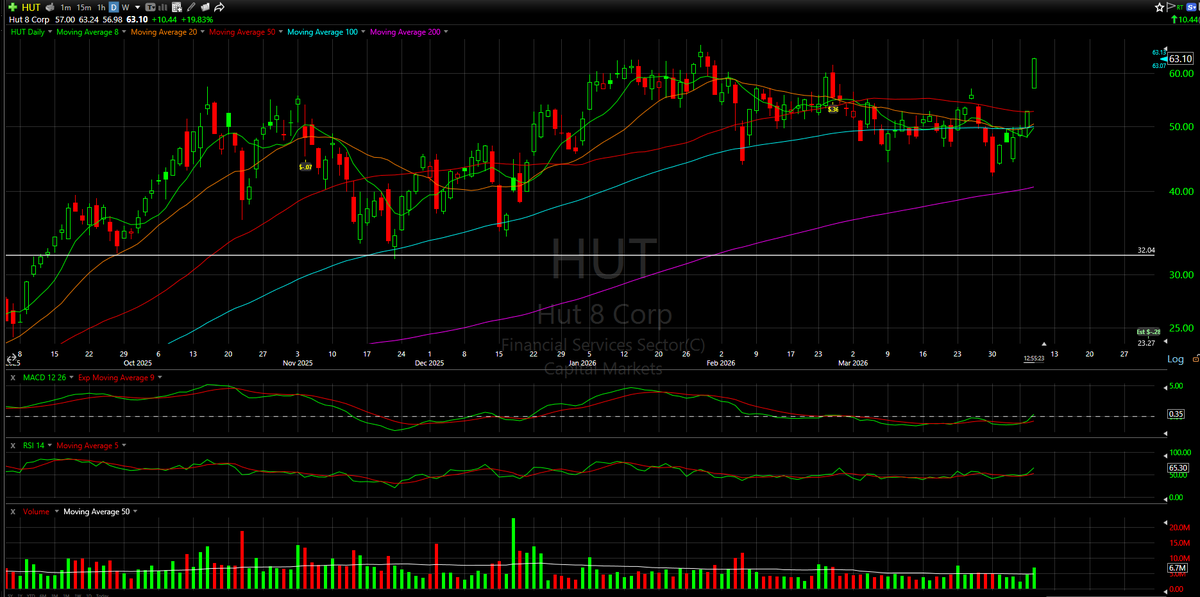Click the 65.30 RSI value label

click(1177, 467)
